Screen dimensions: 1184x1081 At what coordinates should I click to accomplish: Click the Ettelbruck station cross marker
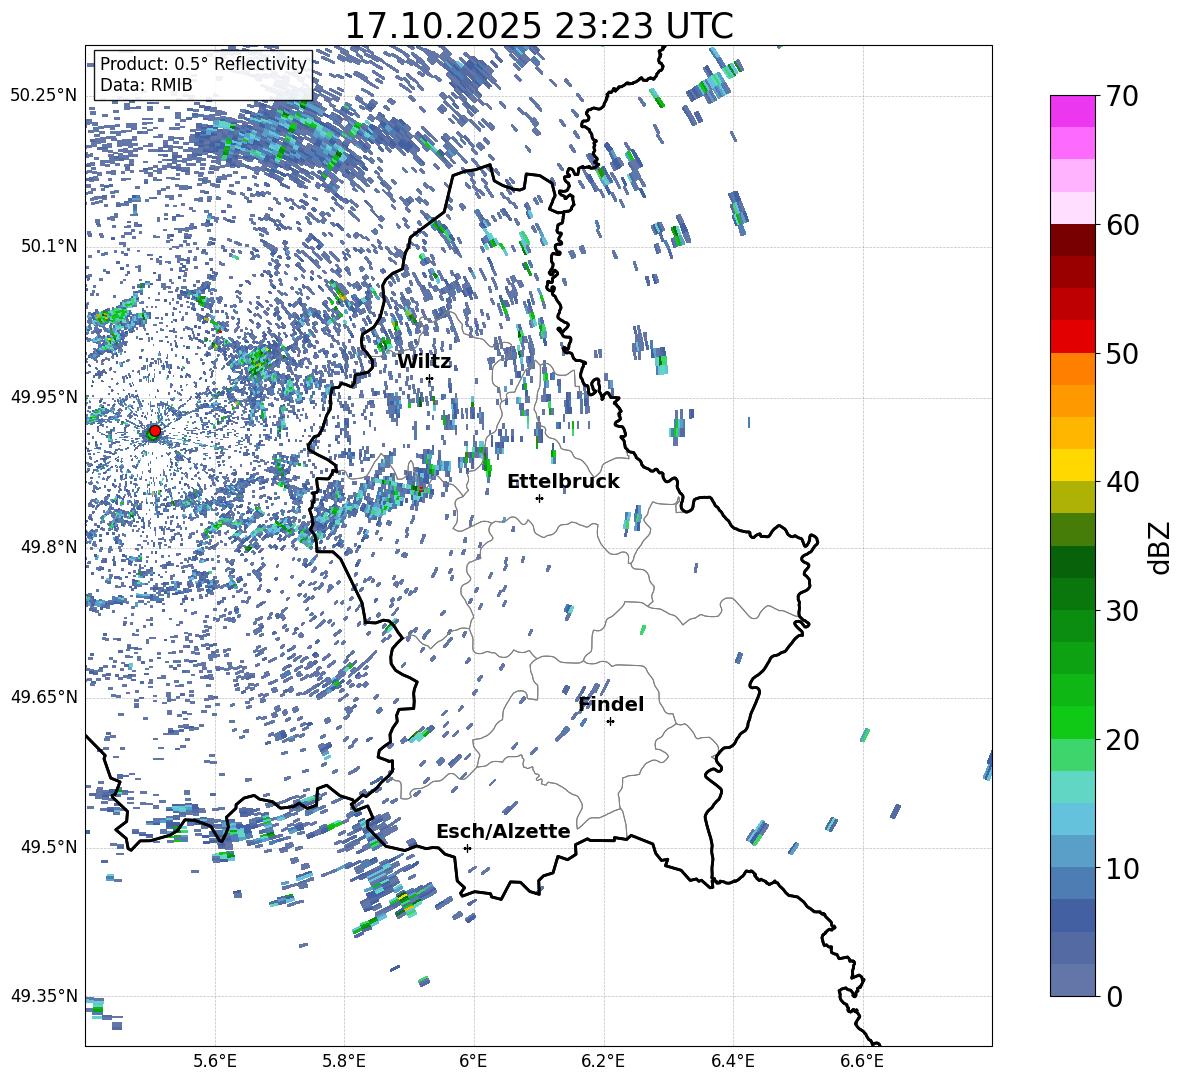(539, 498)
